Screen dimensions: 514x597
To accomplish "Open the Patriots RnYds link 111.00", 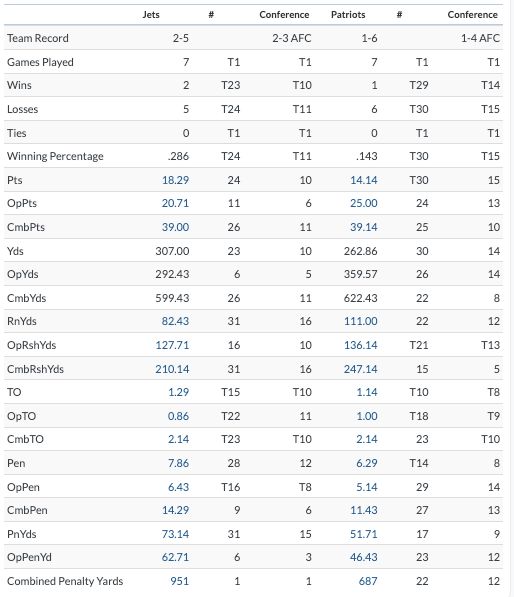I will click(x=361, y=321).
